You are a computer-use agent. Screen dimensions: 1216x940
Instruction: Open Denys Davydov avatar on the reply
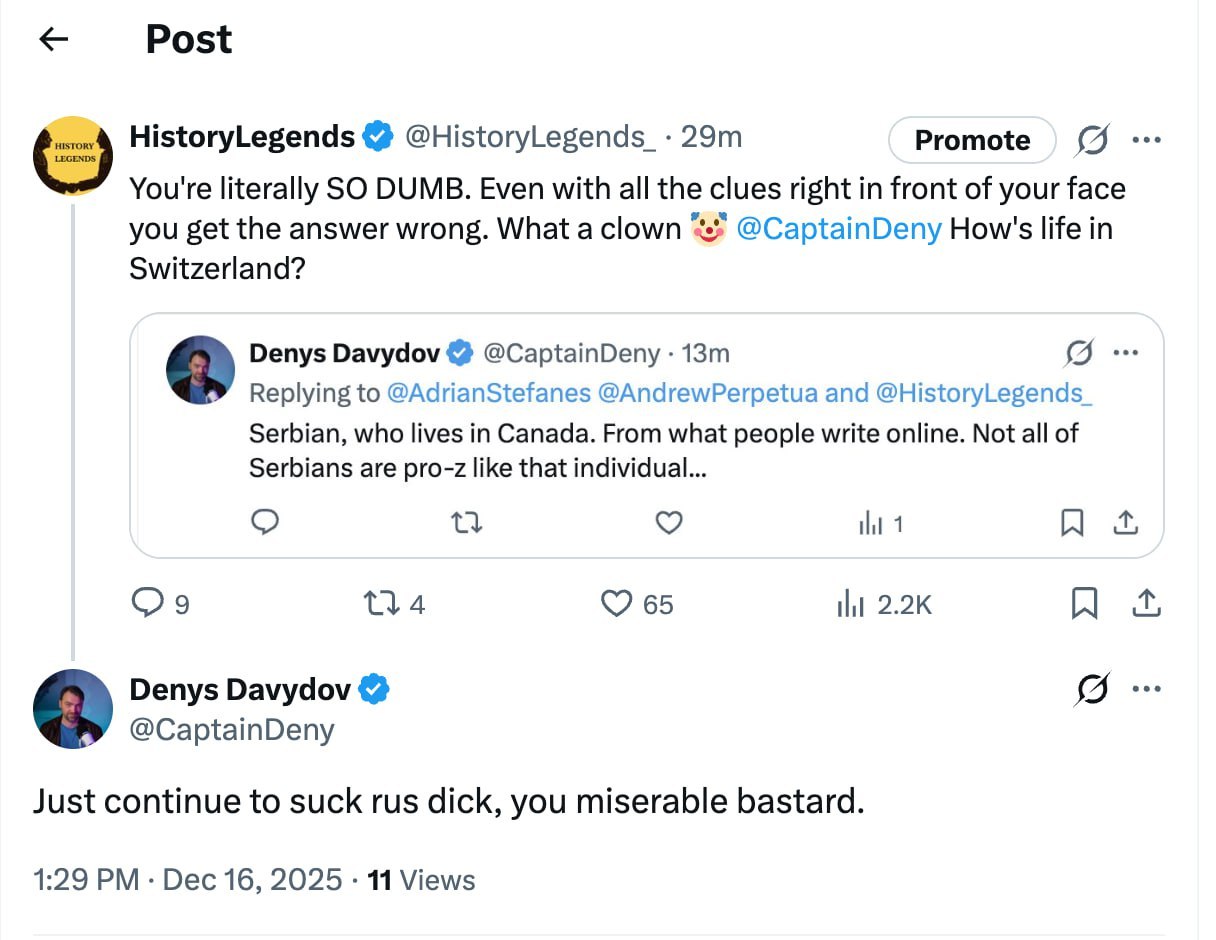(x=72, y=709)
